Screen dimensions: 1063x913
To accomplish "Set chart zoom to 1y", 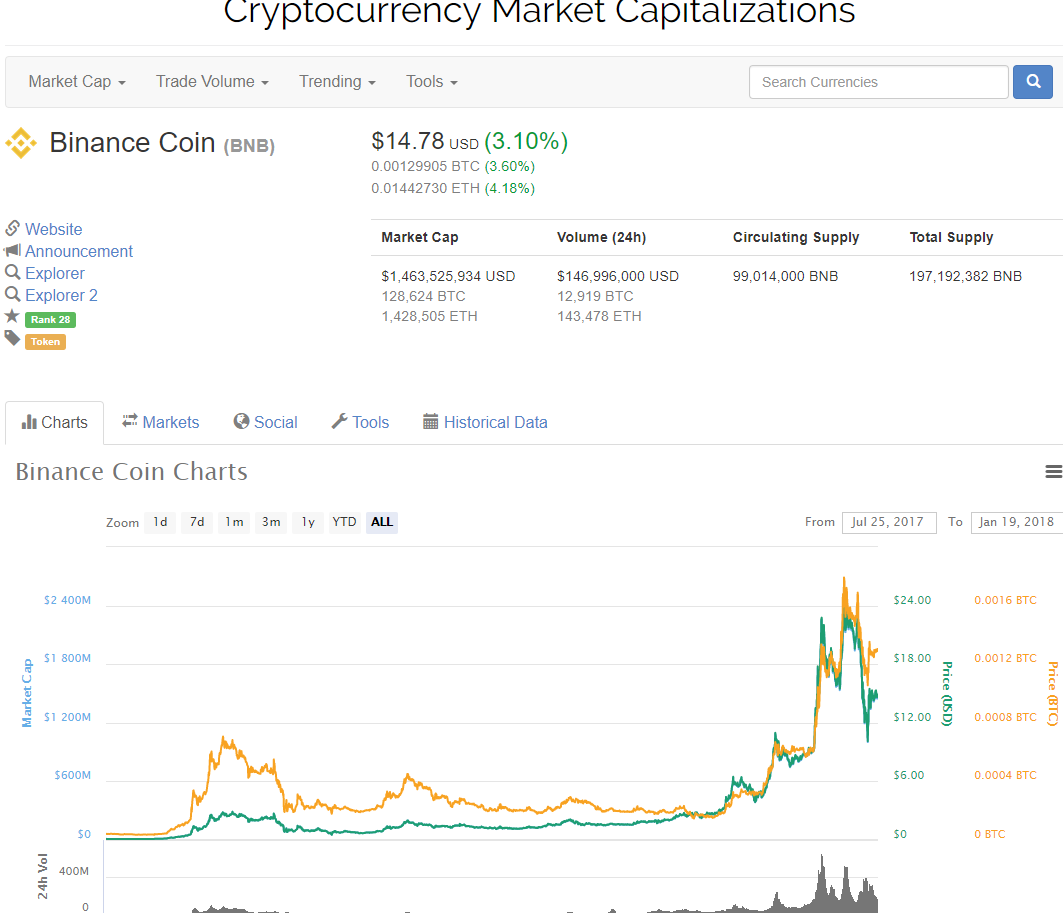I will pyautogui.click(x=308, y=522).
